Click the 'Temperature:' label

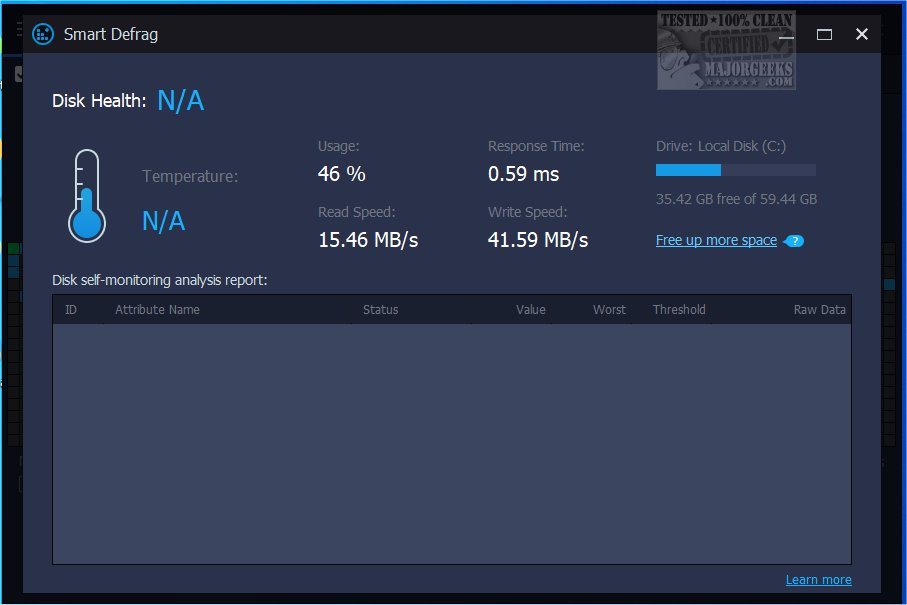point(190,176)
